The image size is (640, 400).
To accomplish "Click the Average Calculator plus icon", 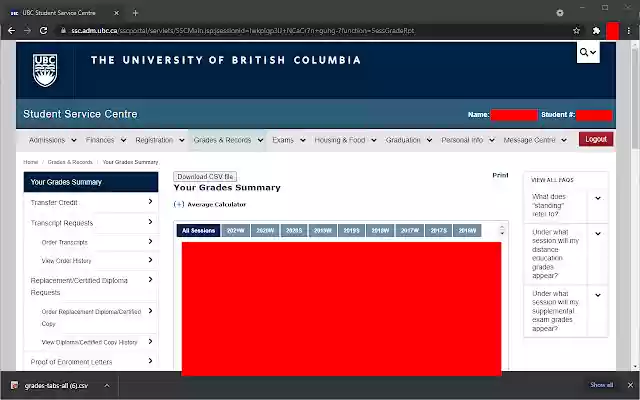I will (x=179, y=204).
